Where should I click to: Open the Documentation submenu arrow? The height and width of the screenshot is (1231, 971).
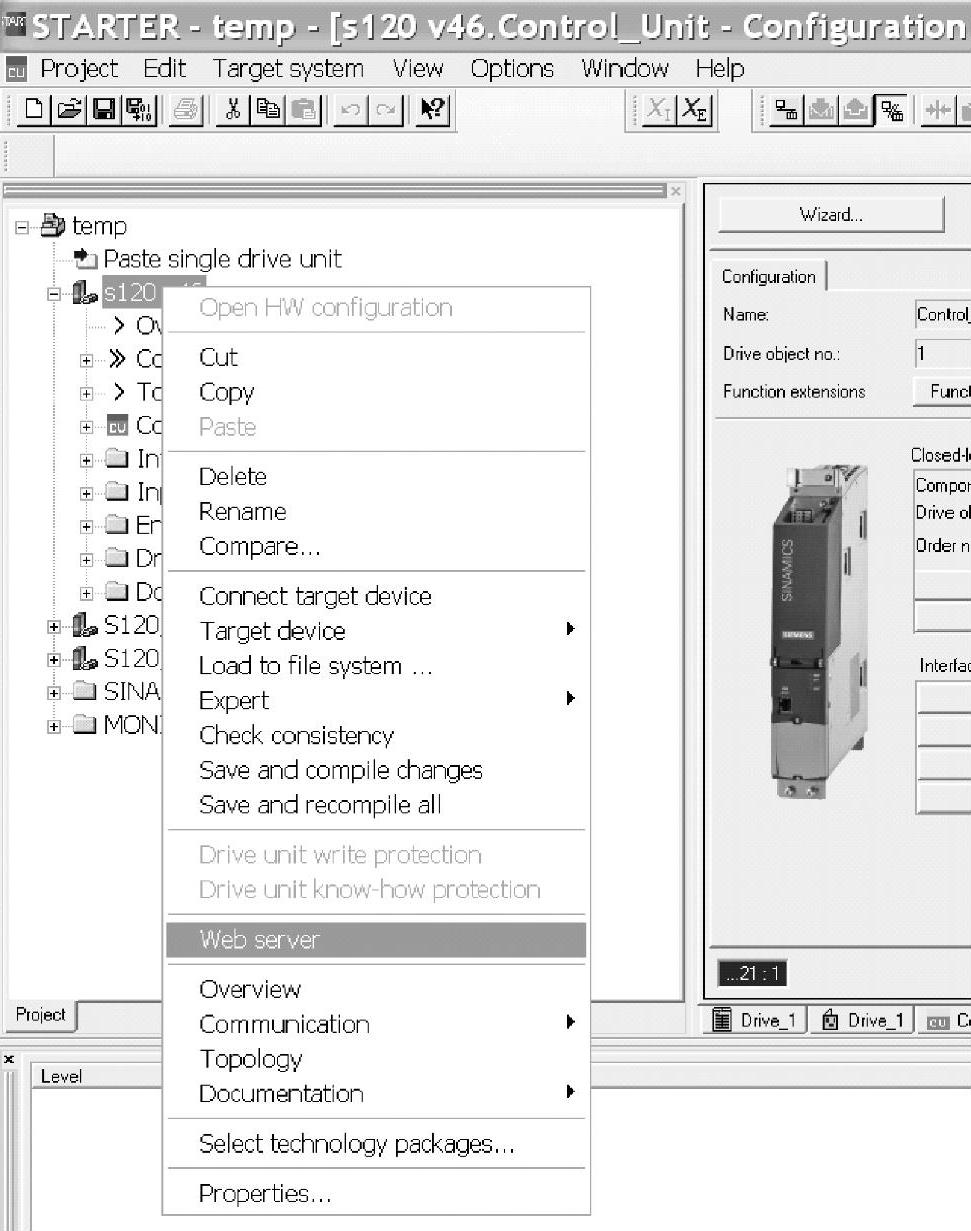coord(571,1092)
